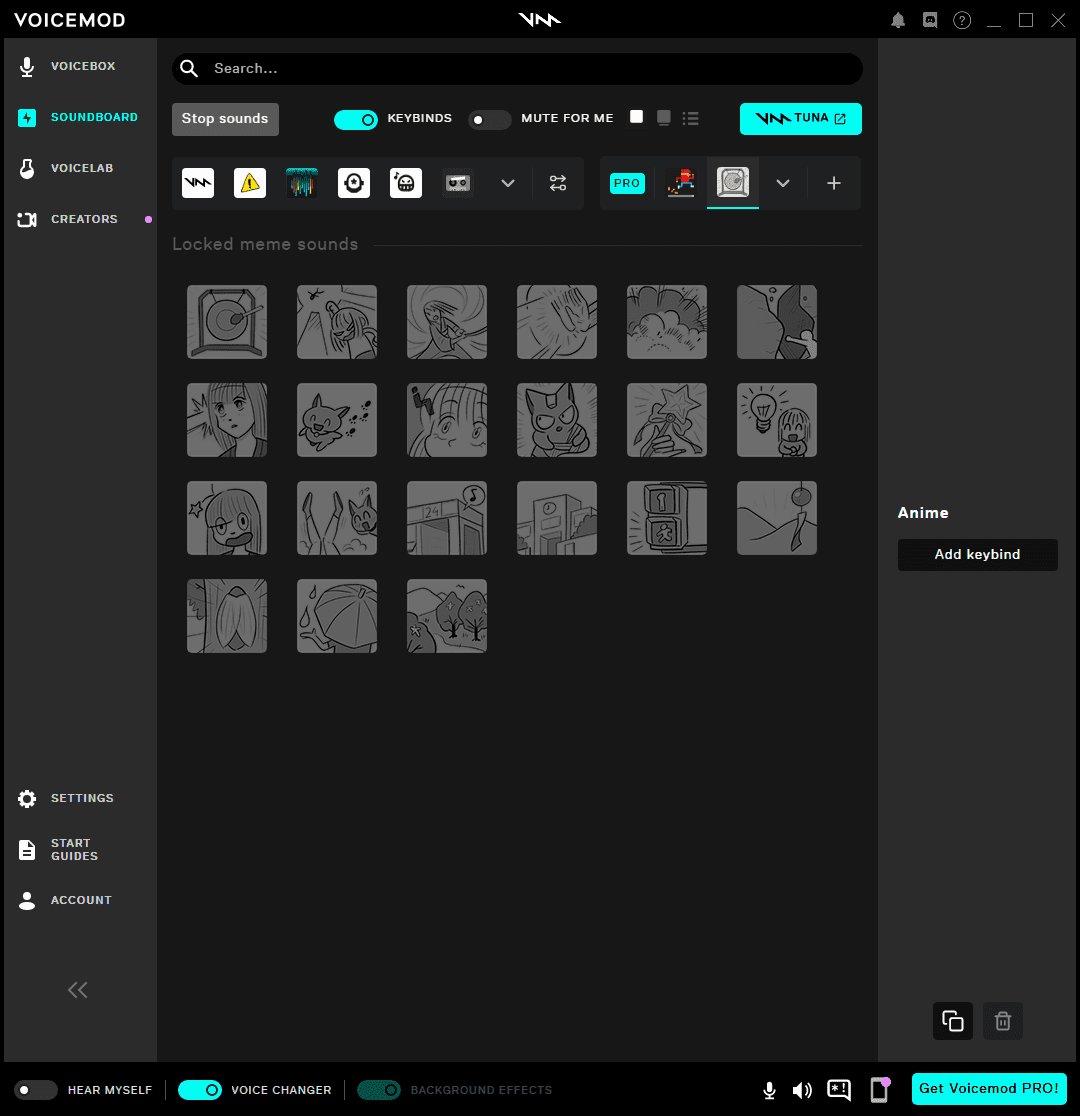Open the Soundboard section

[78, 117]
